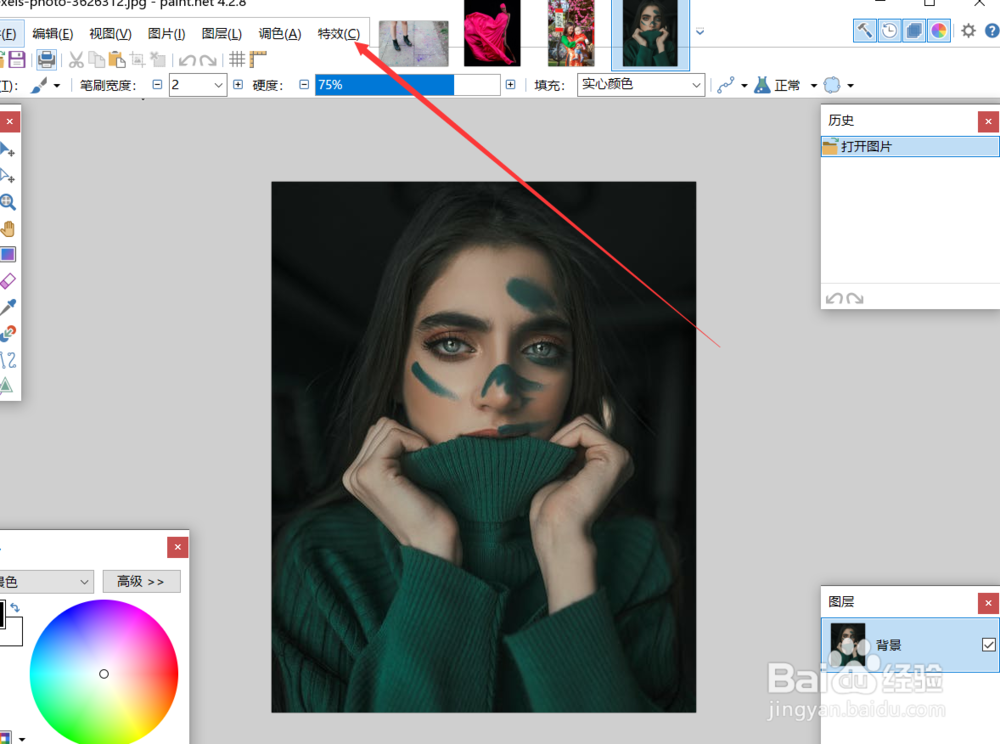Click the Copy icon
Screen dimensions: 1000x744
click(96, 60)
